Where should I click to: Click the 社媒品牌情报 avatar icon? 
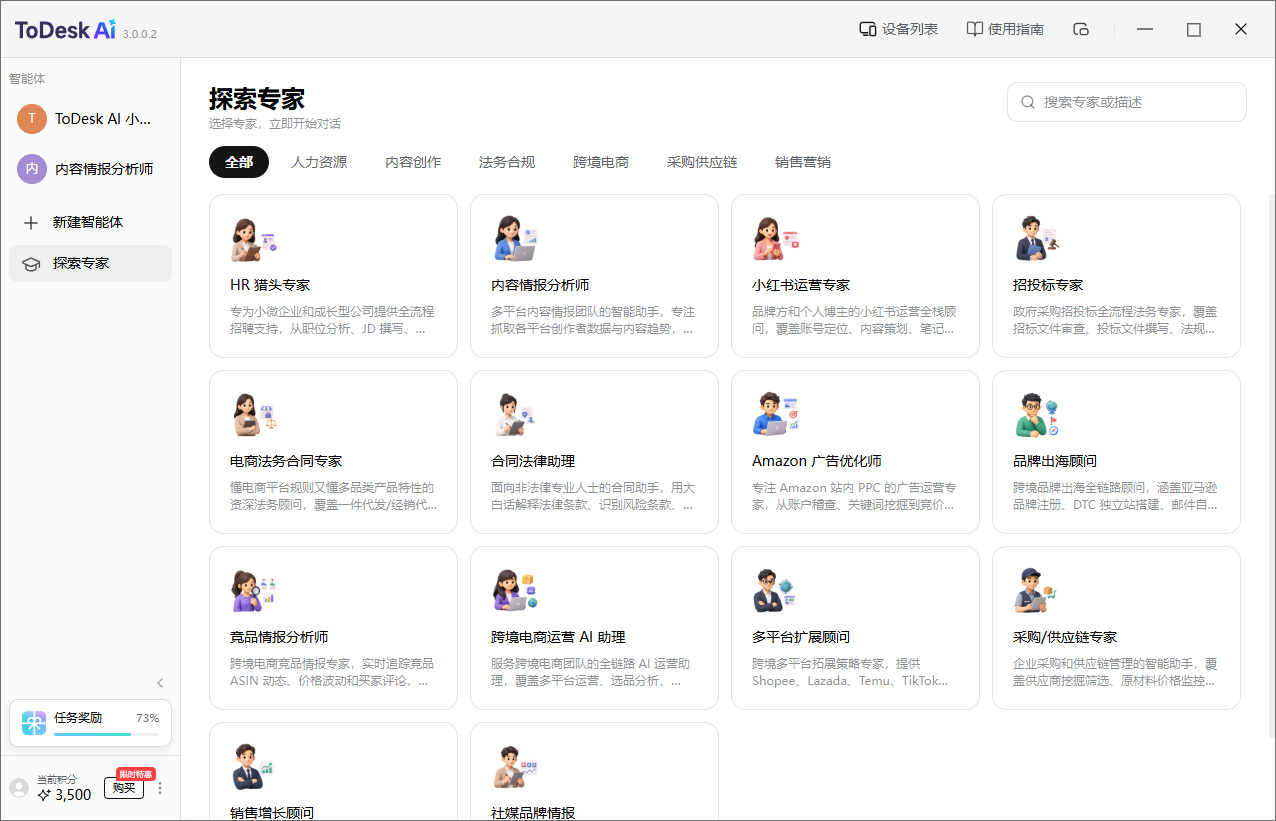click(x=515, y=768)
